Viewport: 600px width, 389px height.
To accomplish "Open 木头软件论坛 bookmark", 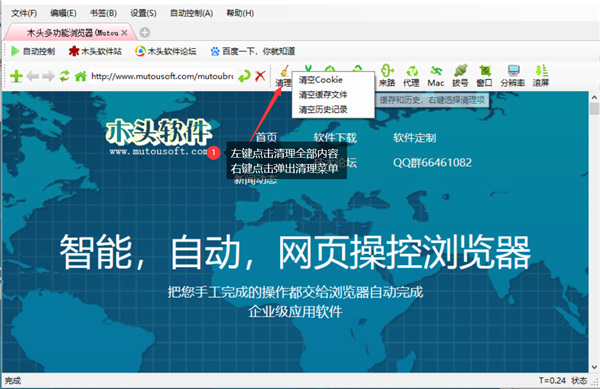I will pos(166,51).
